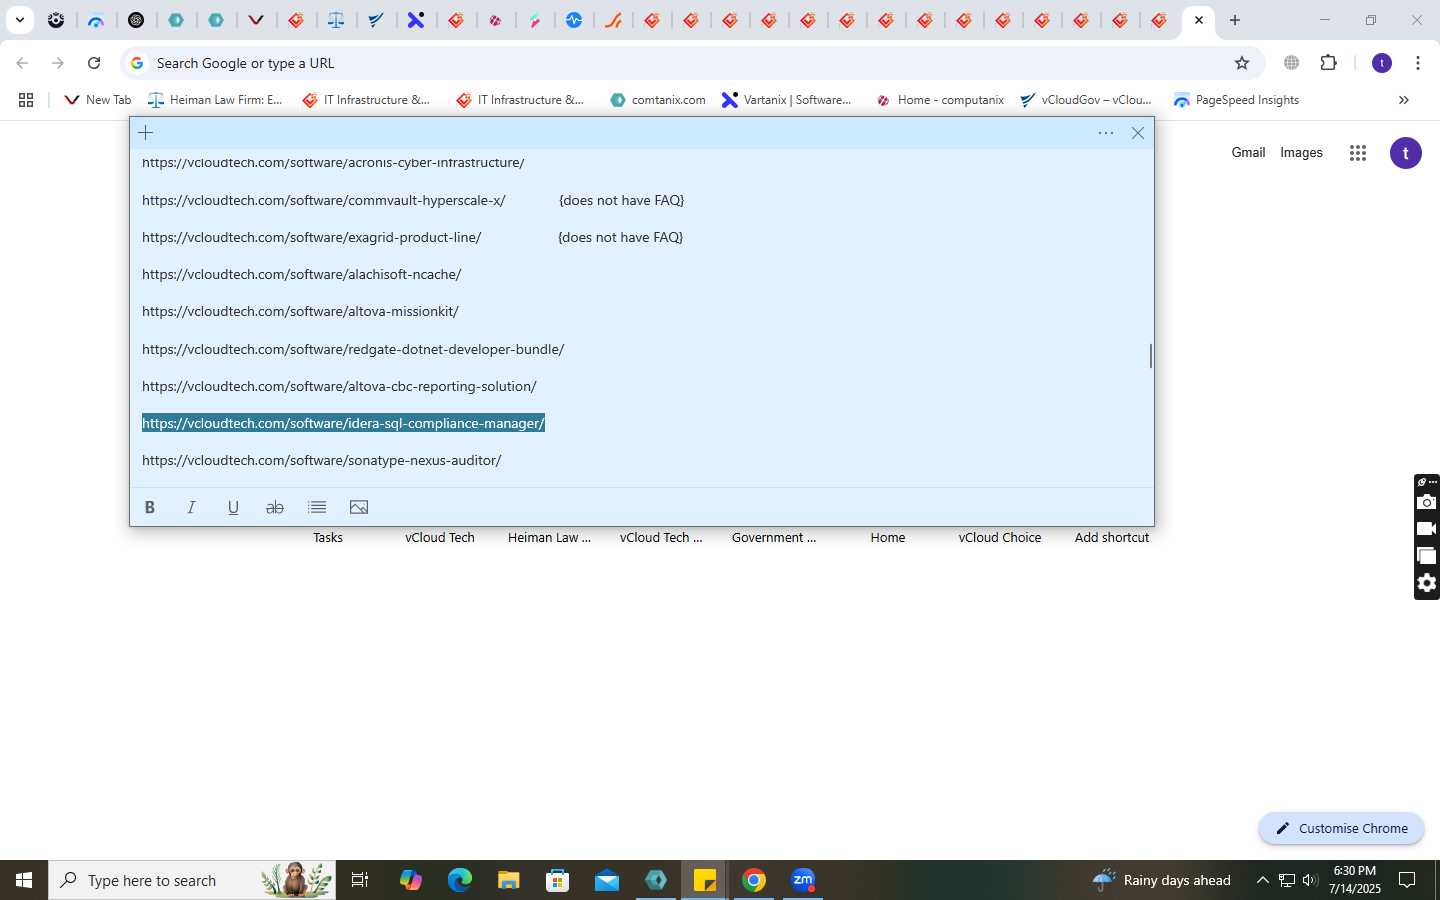The width and height of the screenshot is (1440, 900).
Task: Open Chrome Extensions puzzle icon
Action: click(1329, 63)
